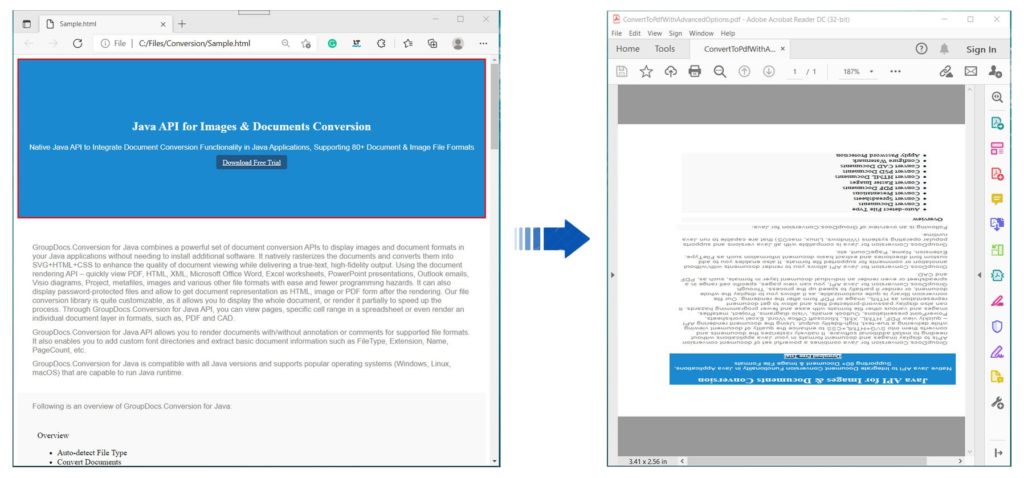The image size is (1024, 478).
Task: Refresh the Sample.html browser page
Action: [77, 44]
